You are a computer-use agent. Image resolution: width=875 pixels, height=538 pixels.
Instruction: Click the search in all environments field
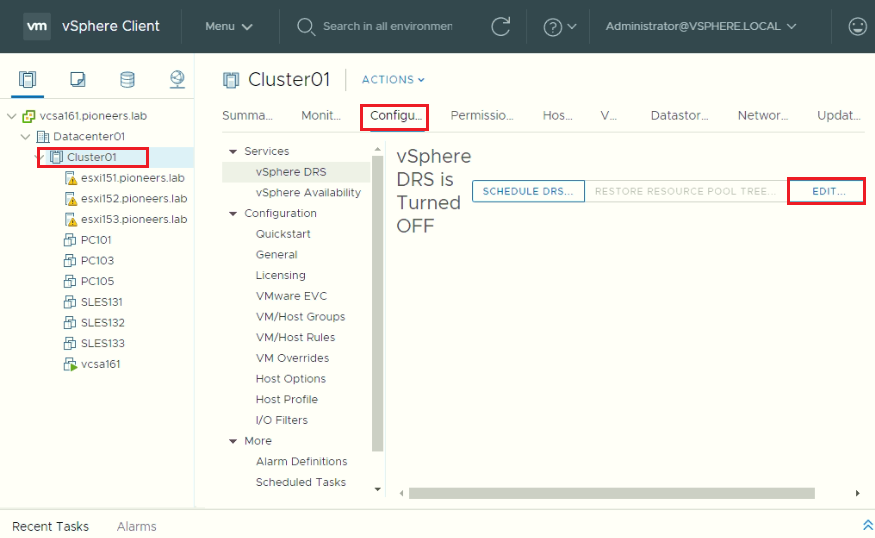tap(387, 27)
